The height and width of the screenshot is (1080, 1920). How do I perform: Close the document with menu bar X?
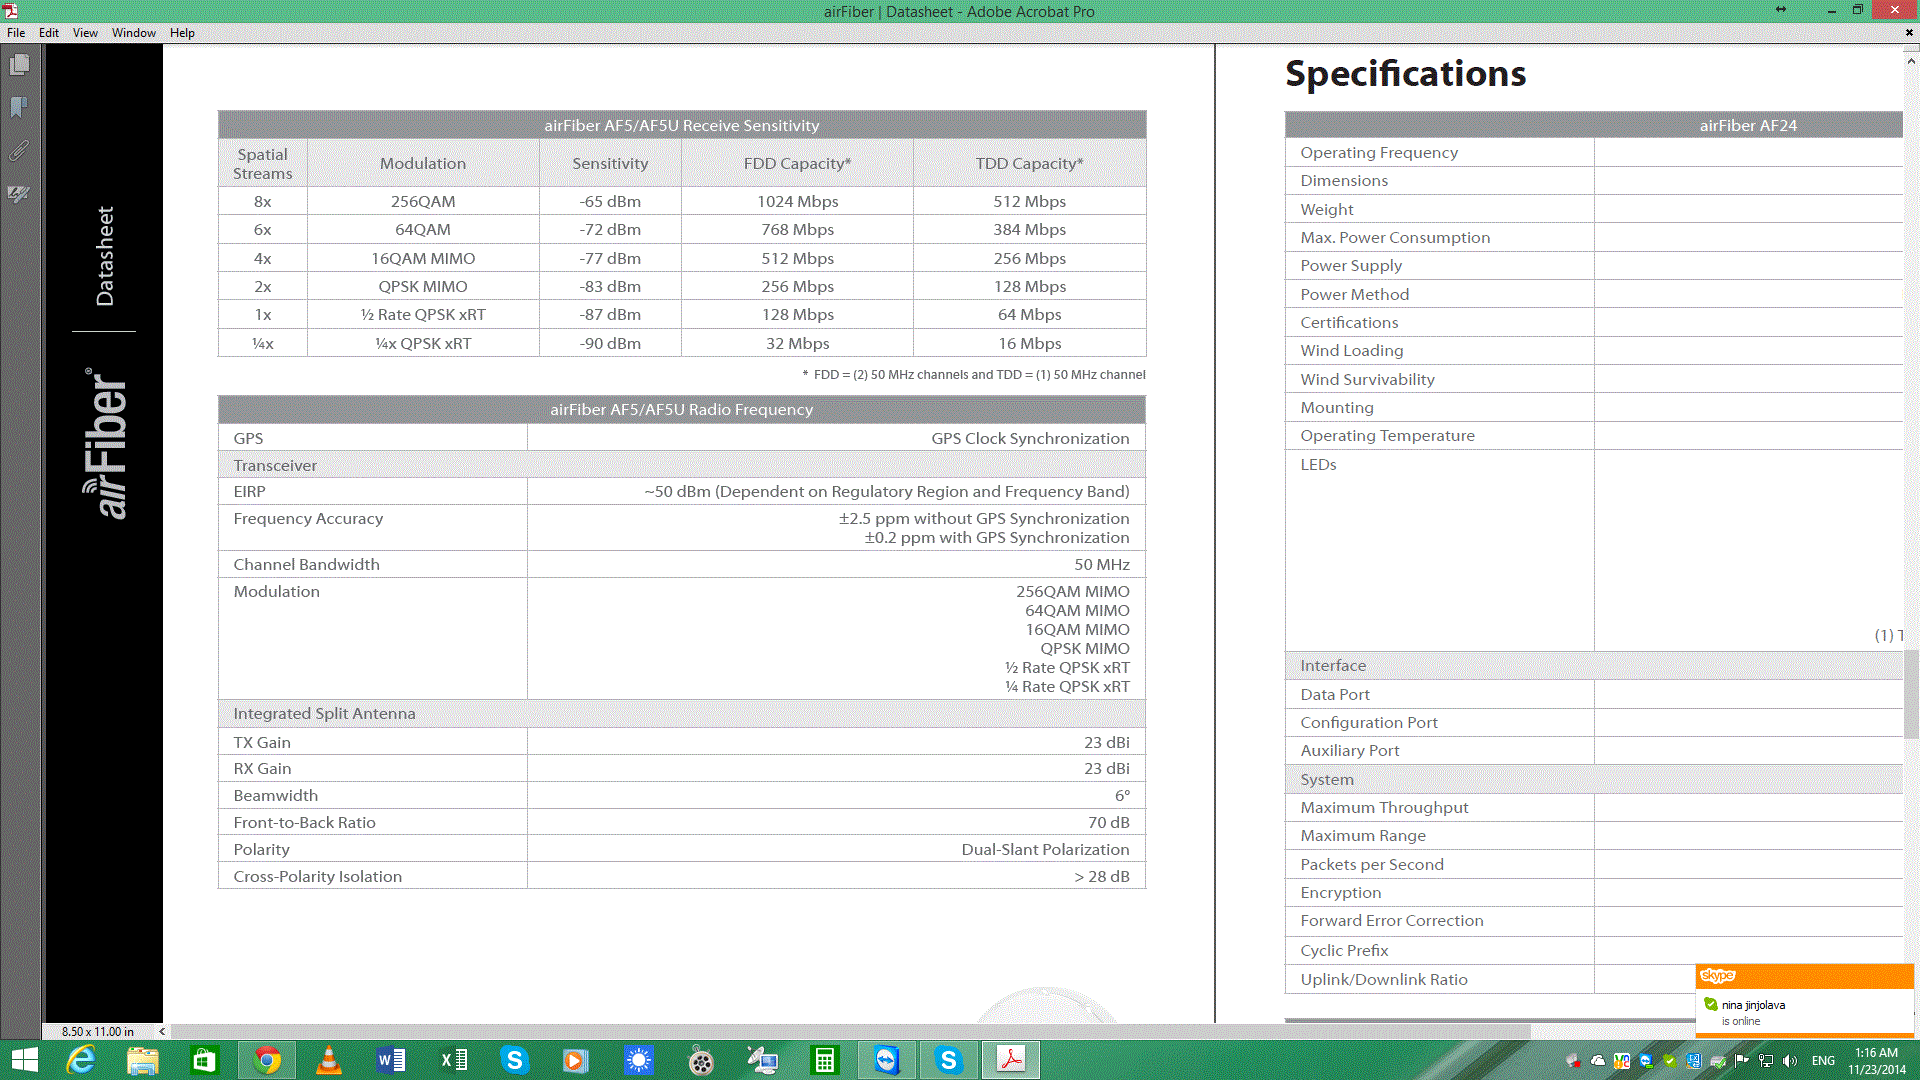click(1908, 33)
